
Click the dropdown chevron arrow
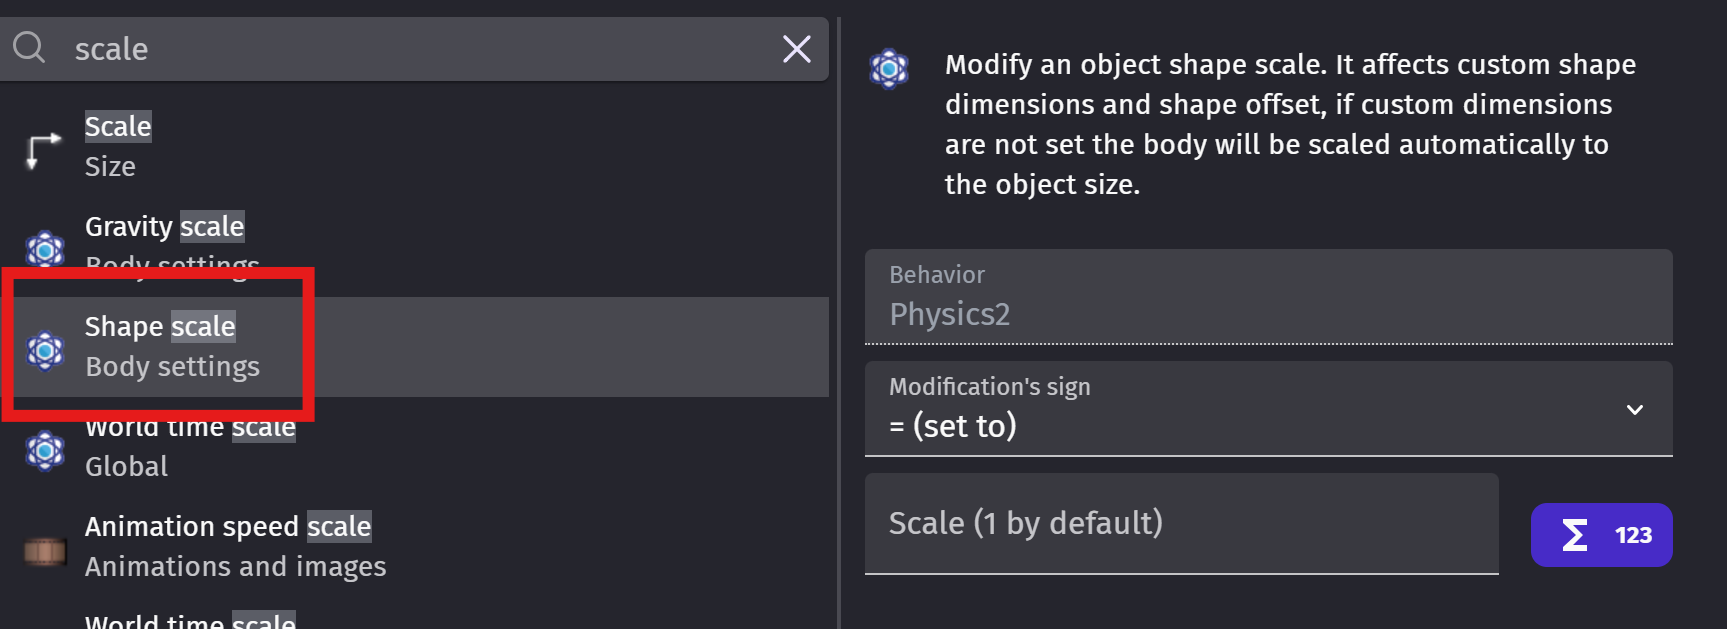(x=1634, y=410)
